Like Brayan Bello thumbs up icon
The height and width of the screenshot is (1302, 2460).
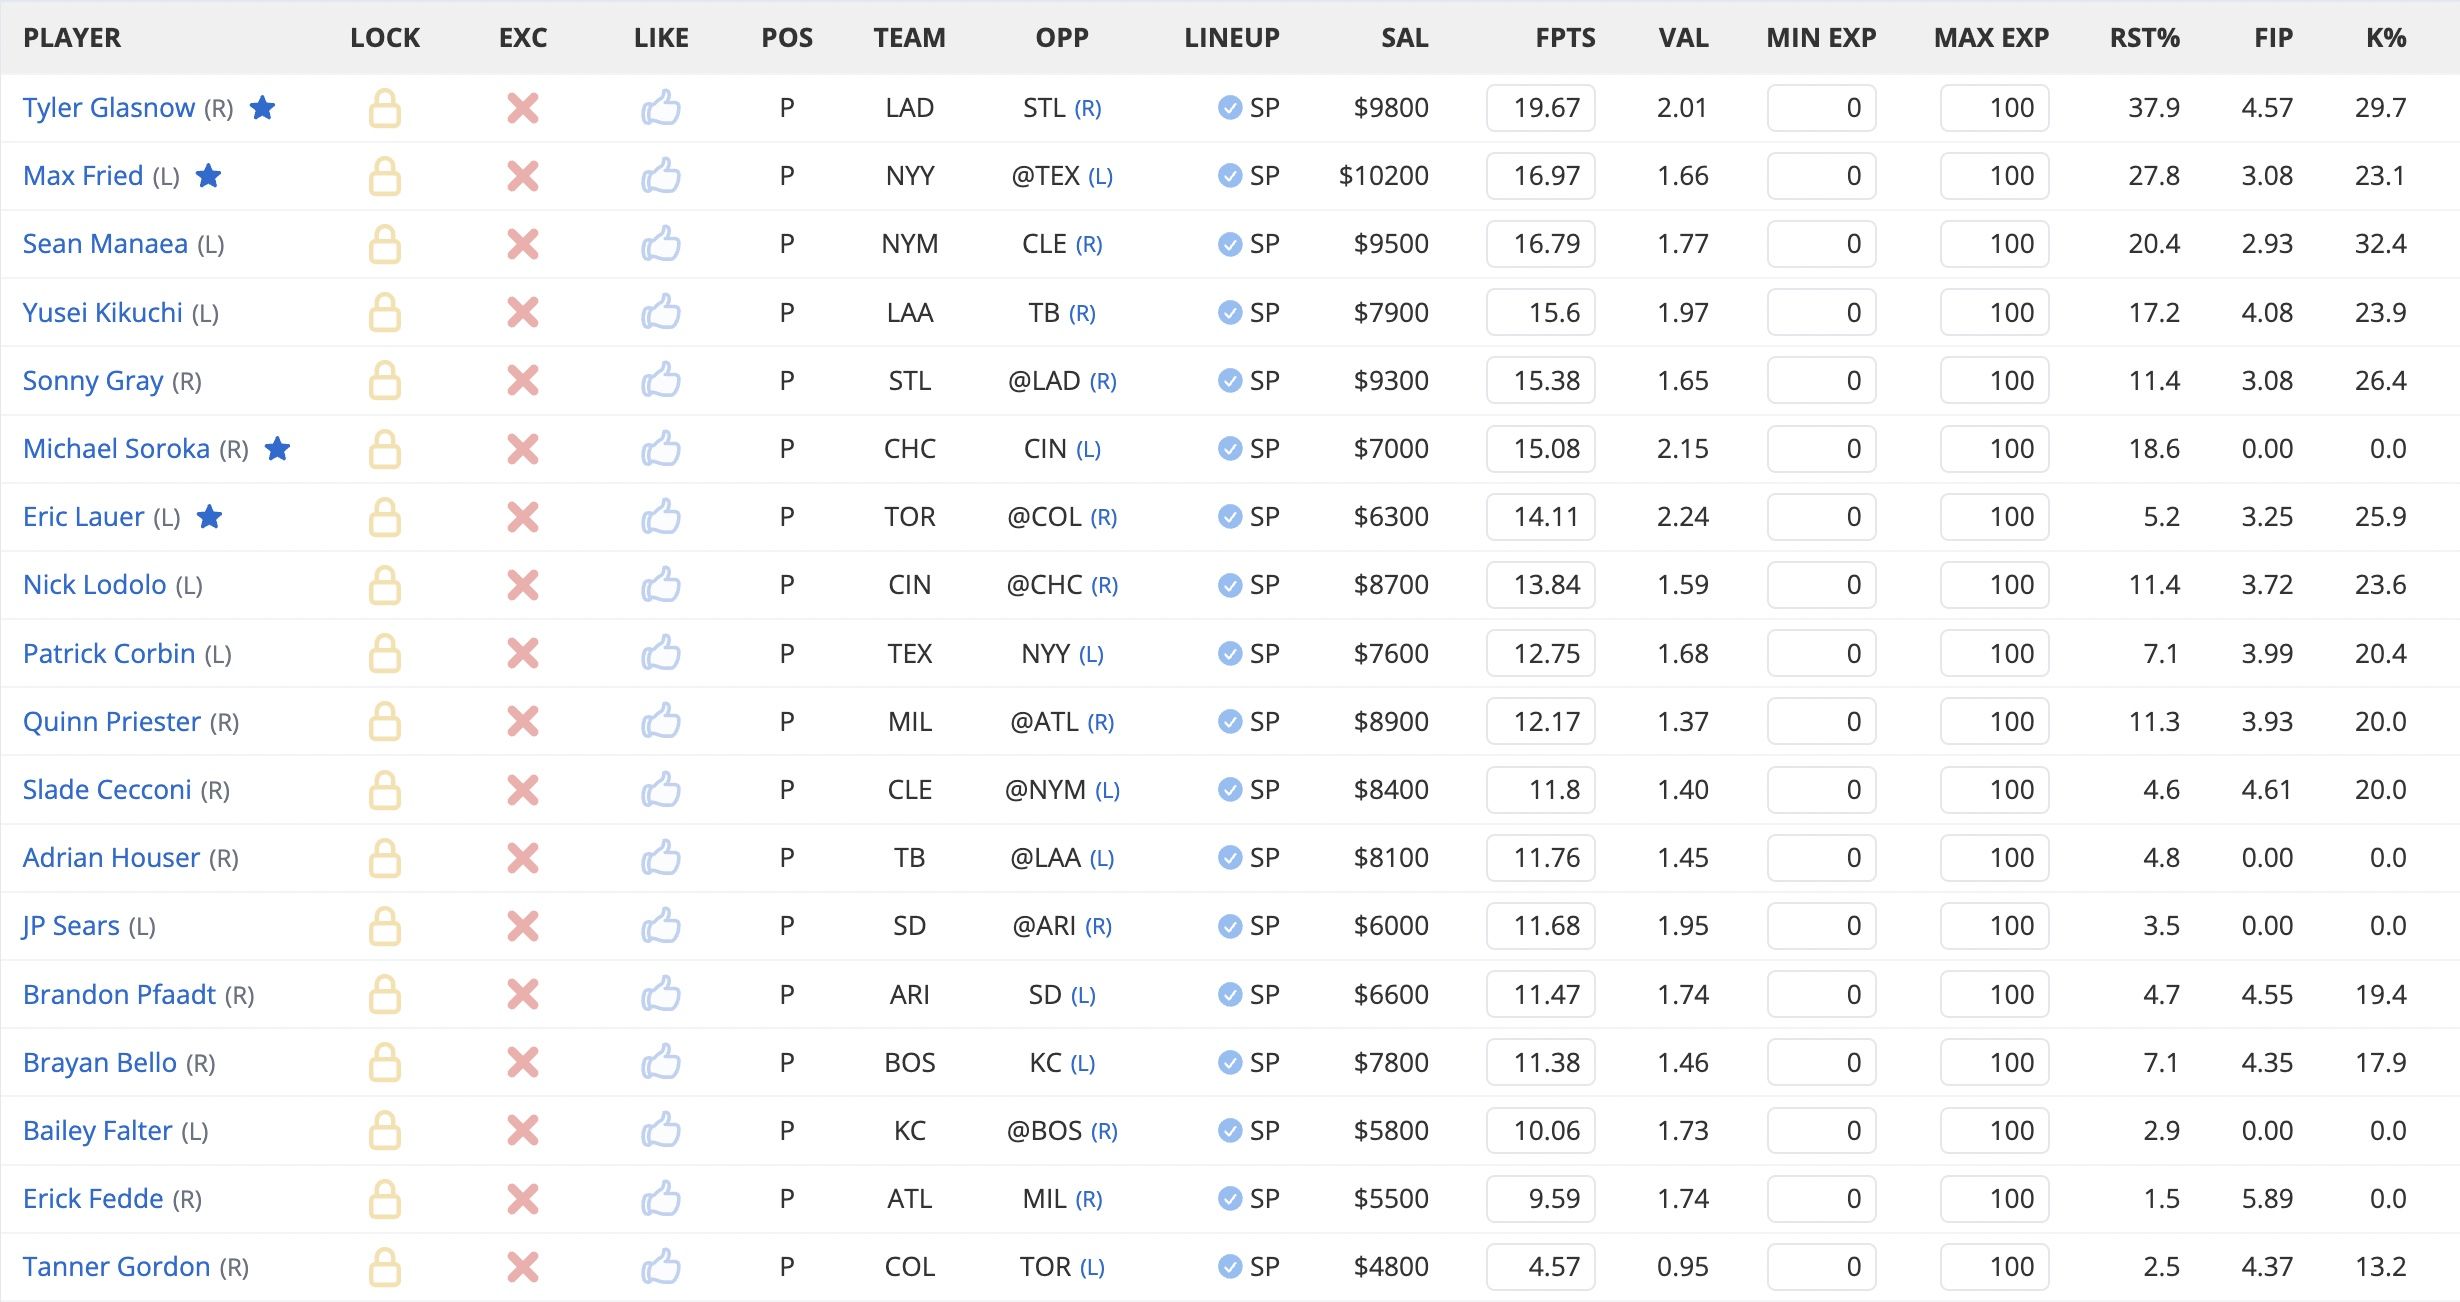click(x=661, y=1063)
